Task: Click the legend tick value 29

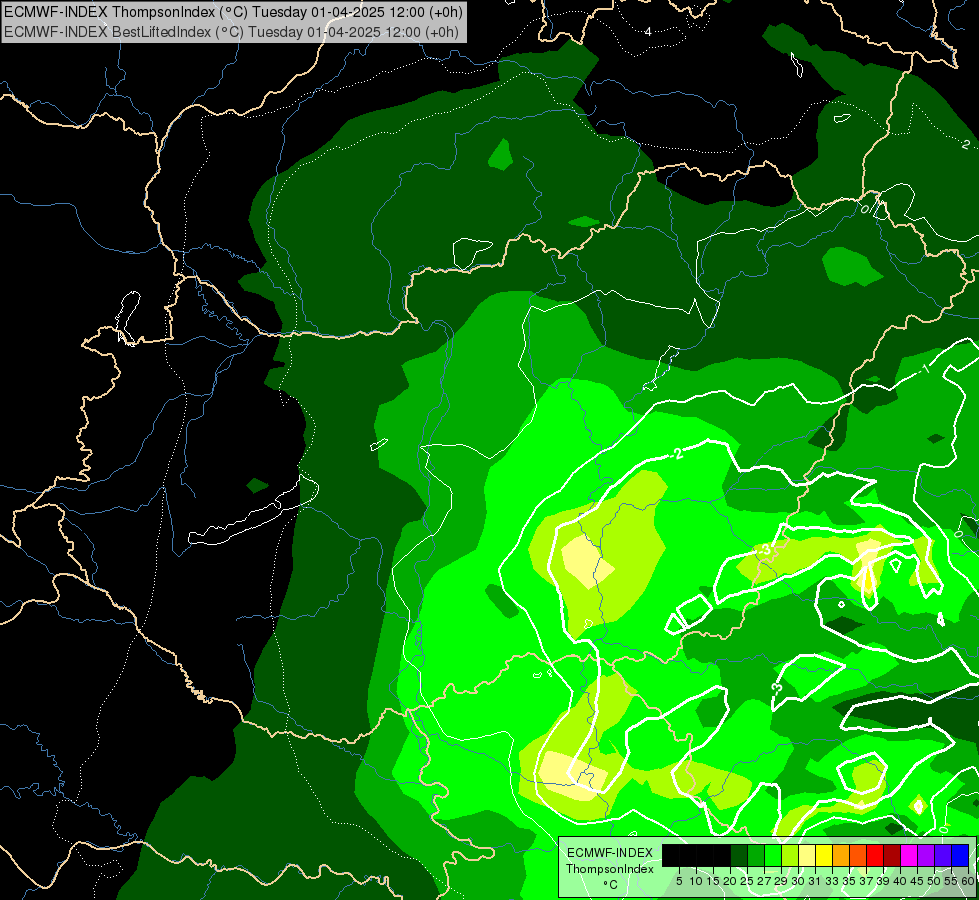Action: [781, 881]
